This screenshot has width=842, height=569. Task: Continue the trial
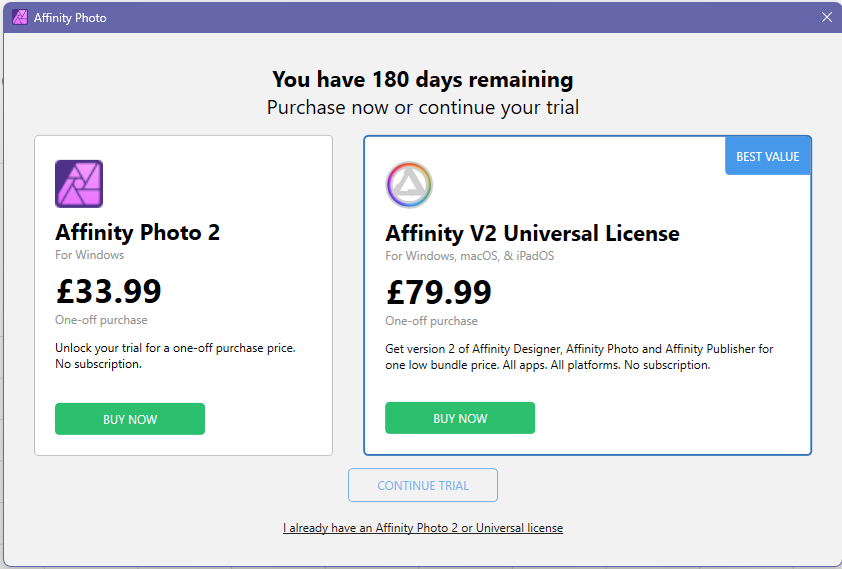(x=423, y=485)
